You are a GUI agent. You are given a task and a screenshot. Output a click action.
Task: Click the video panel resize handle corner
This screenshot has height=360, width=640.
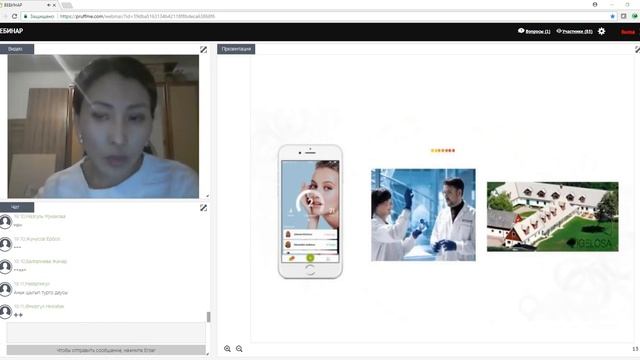click(207, 196)
